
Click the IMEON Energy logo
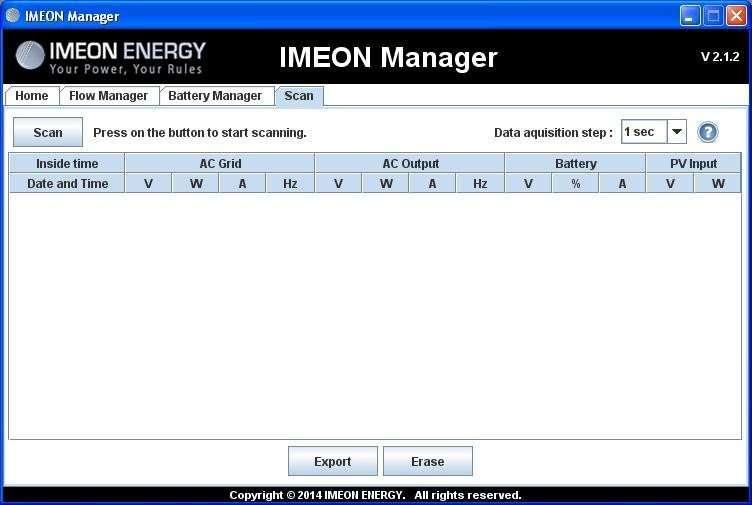[111, 57]
